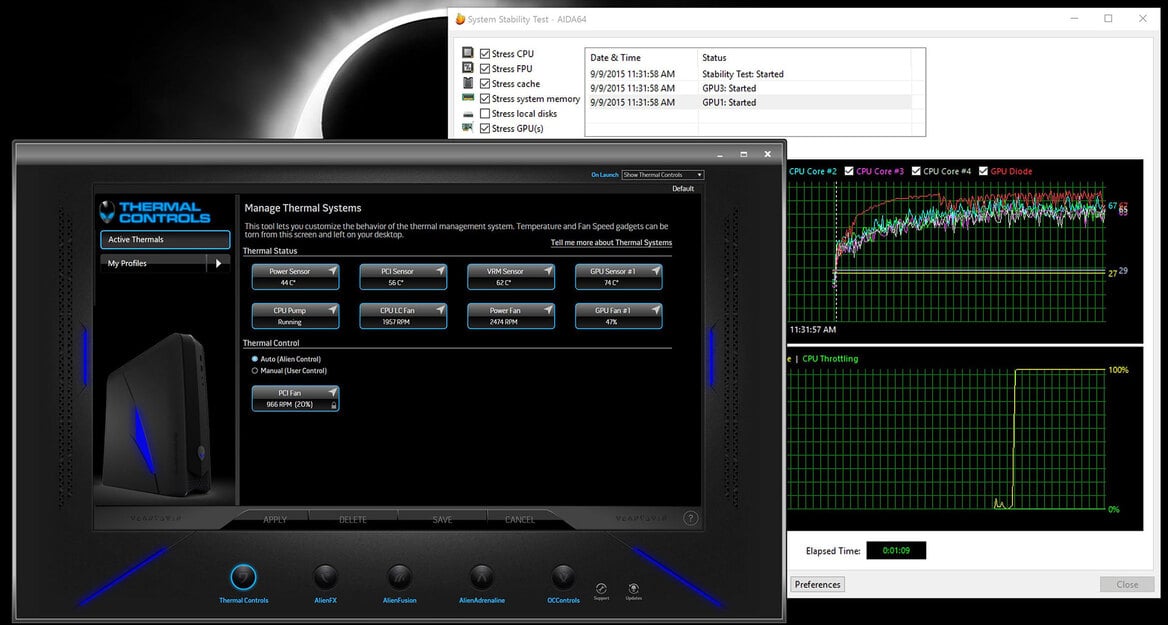Viewport: 1168px width, 625px height.
Task: Click the Elapsed Time value 0:01:09
Action: click(896, 551)
